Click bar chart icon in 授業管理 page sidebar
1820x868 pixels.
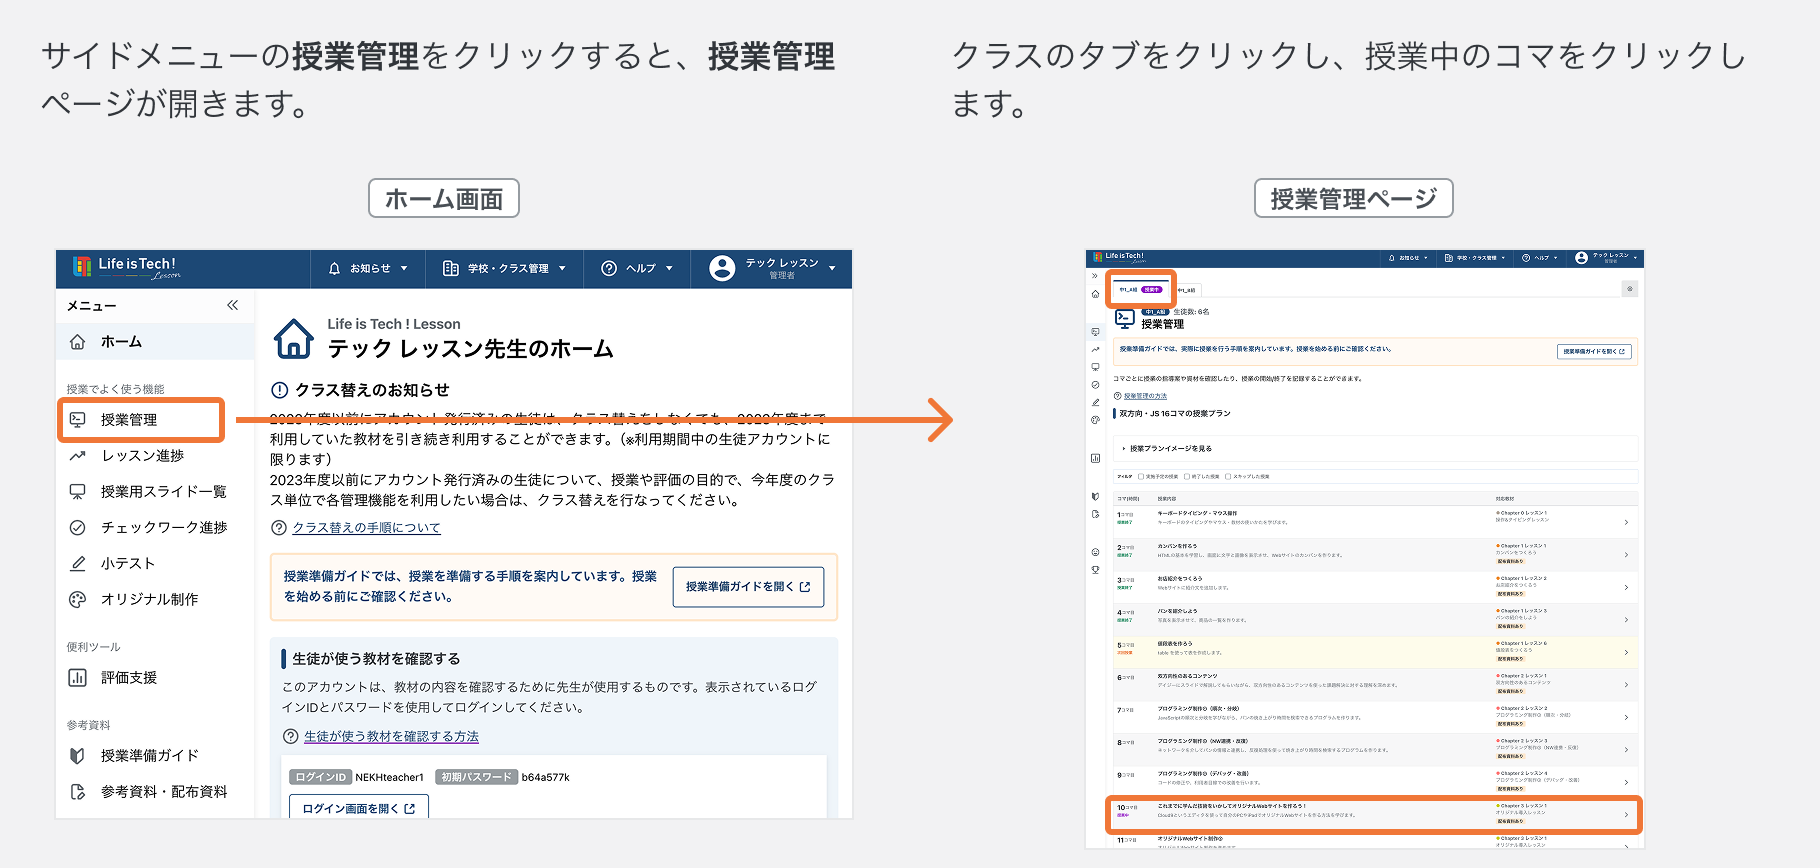[x=1095, y=458]
